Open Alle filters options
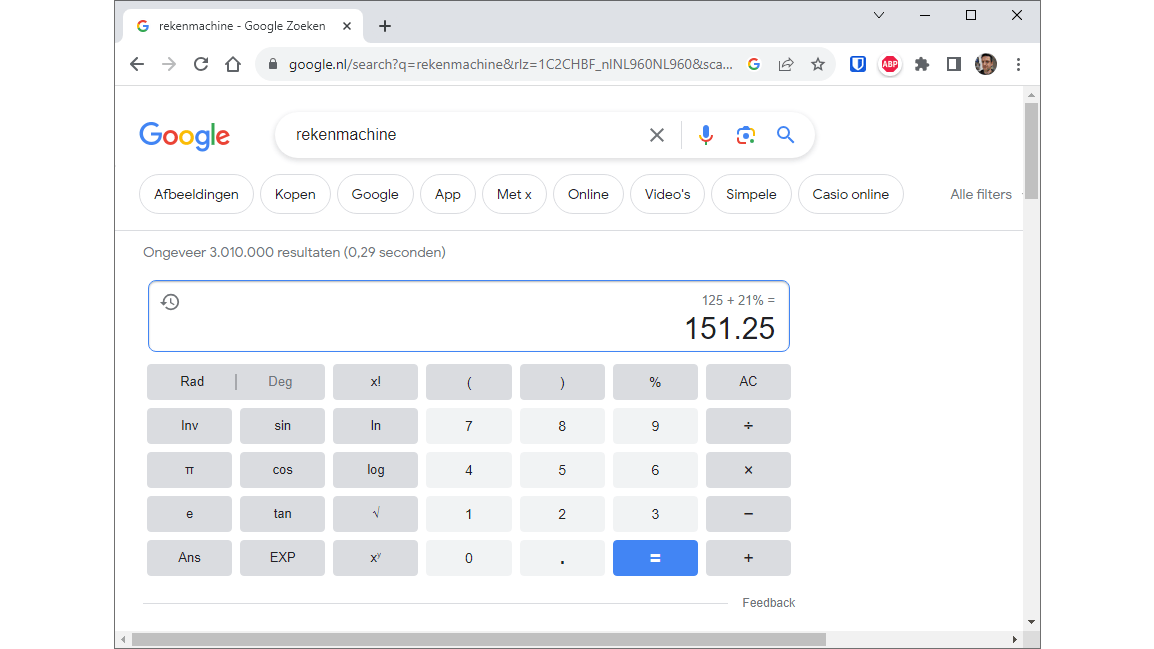 coord(980,194)
